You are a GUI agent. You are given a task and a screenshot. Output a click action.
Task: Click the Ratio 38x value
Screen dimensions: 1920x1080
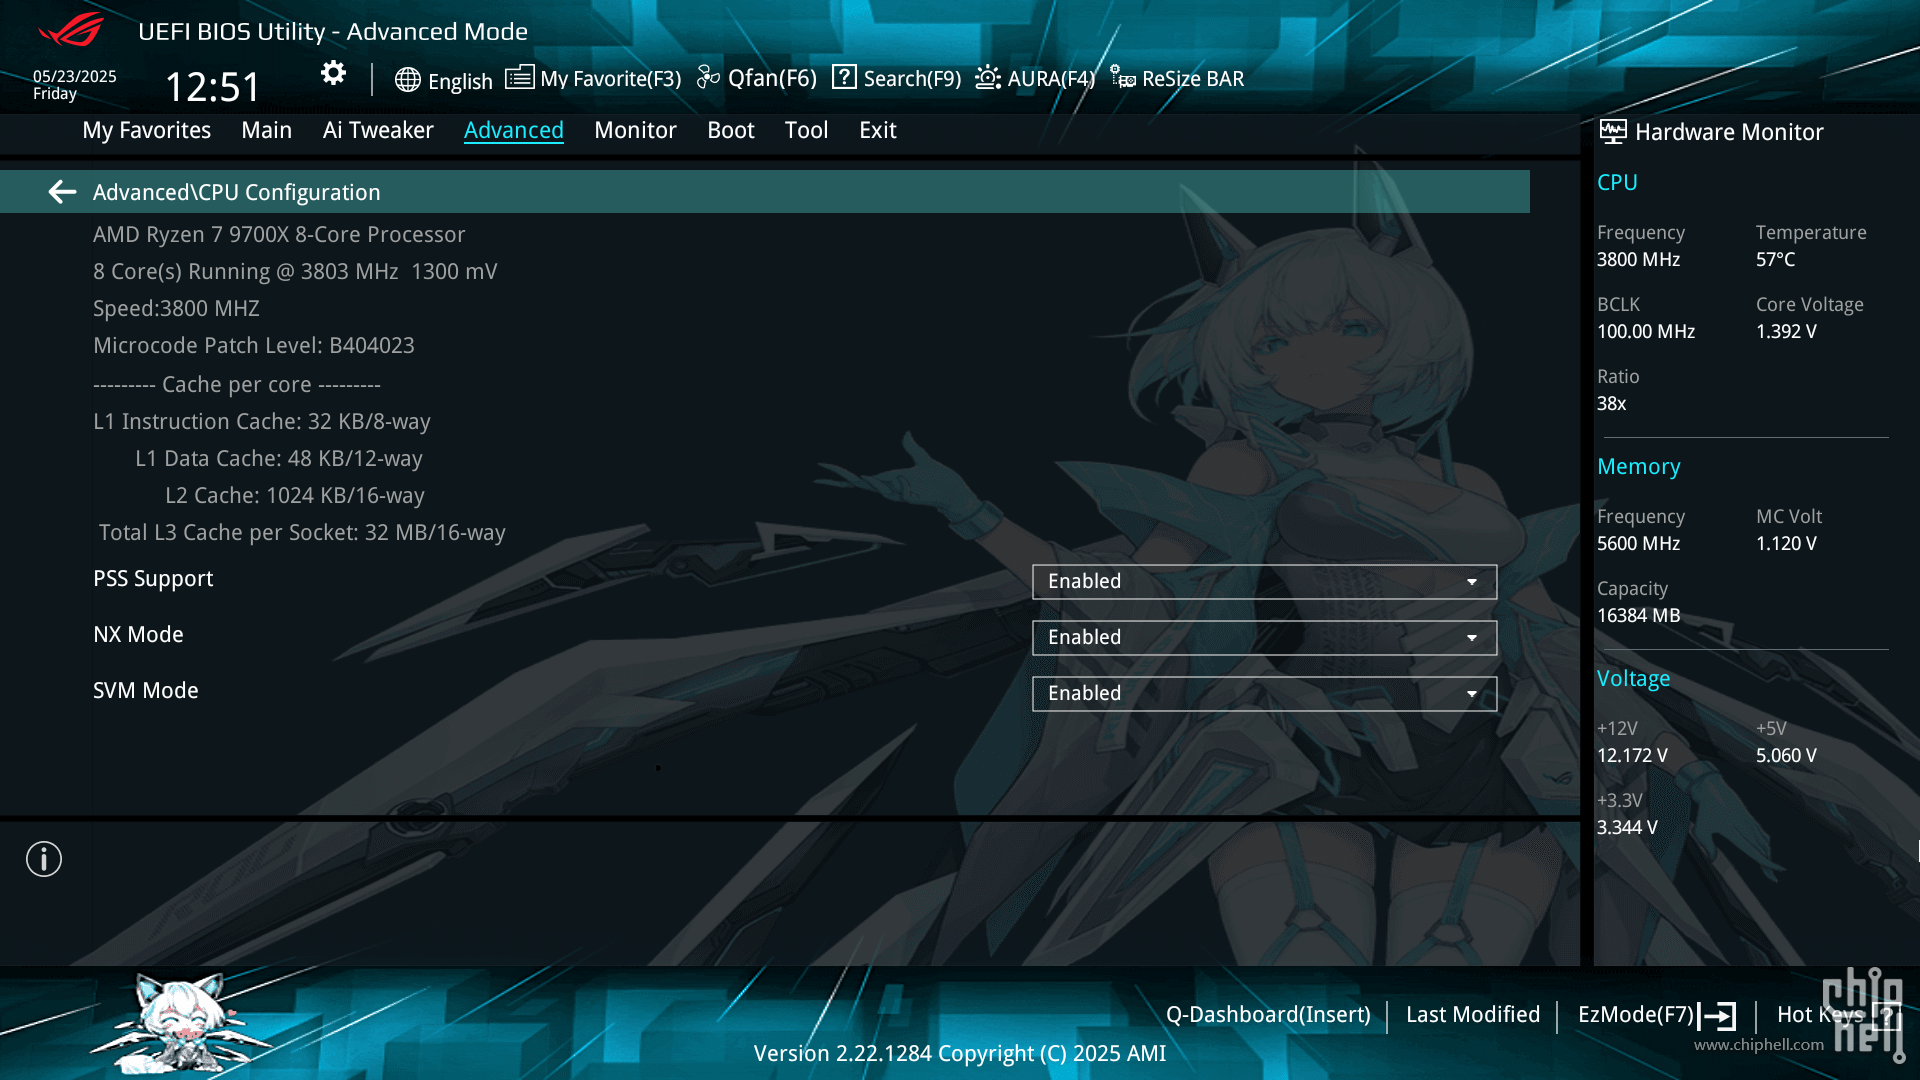pos(1611,404)
